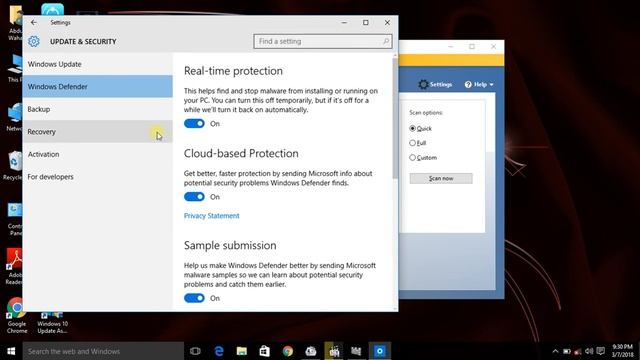Click the Find a setting search box

point(323,41)
